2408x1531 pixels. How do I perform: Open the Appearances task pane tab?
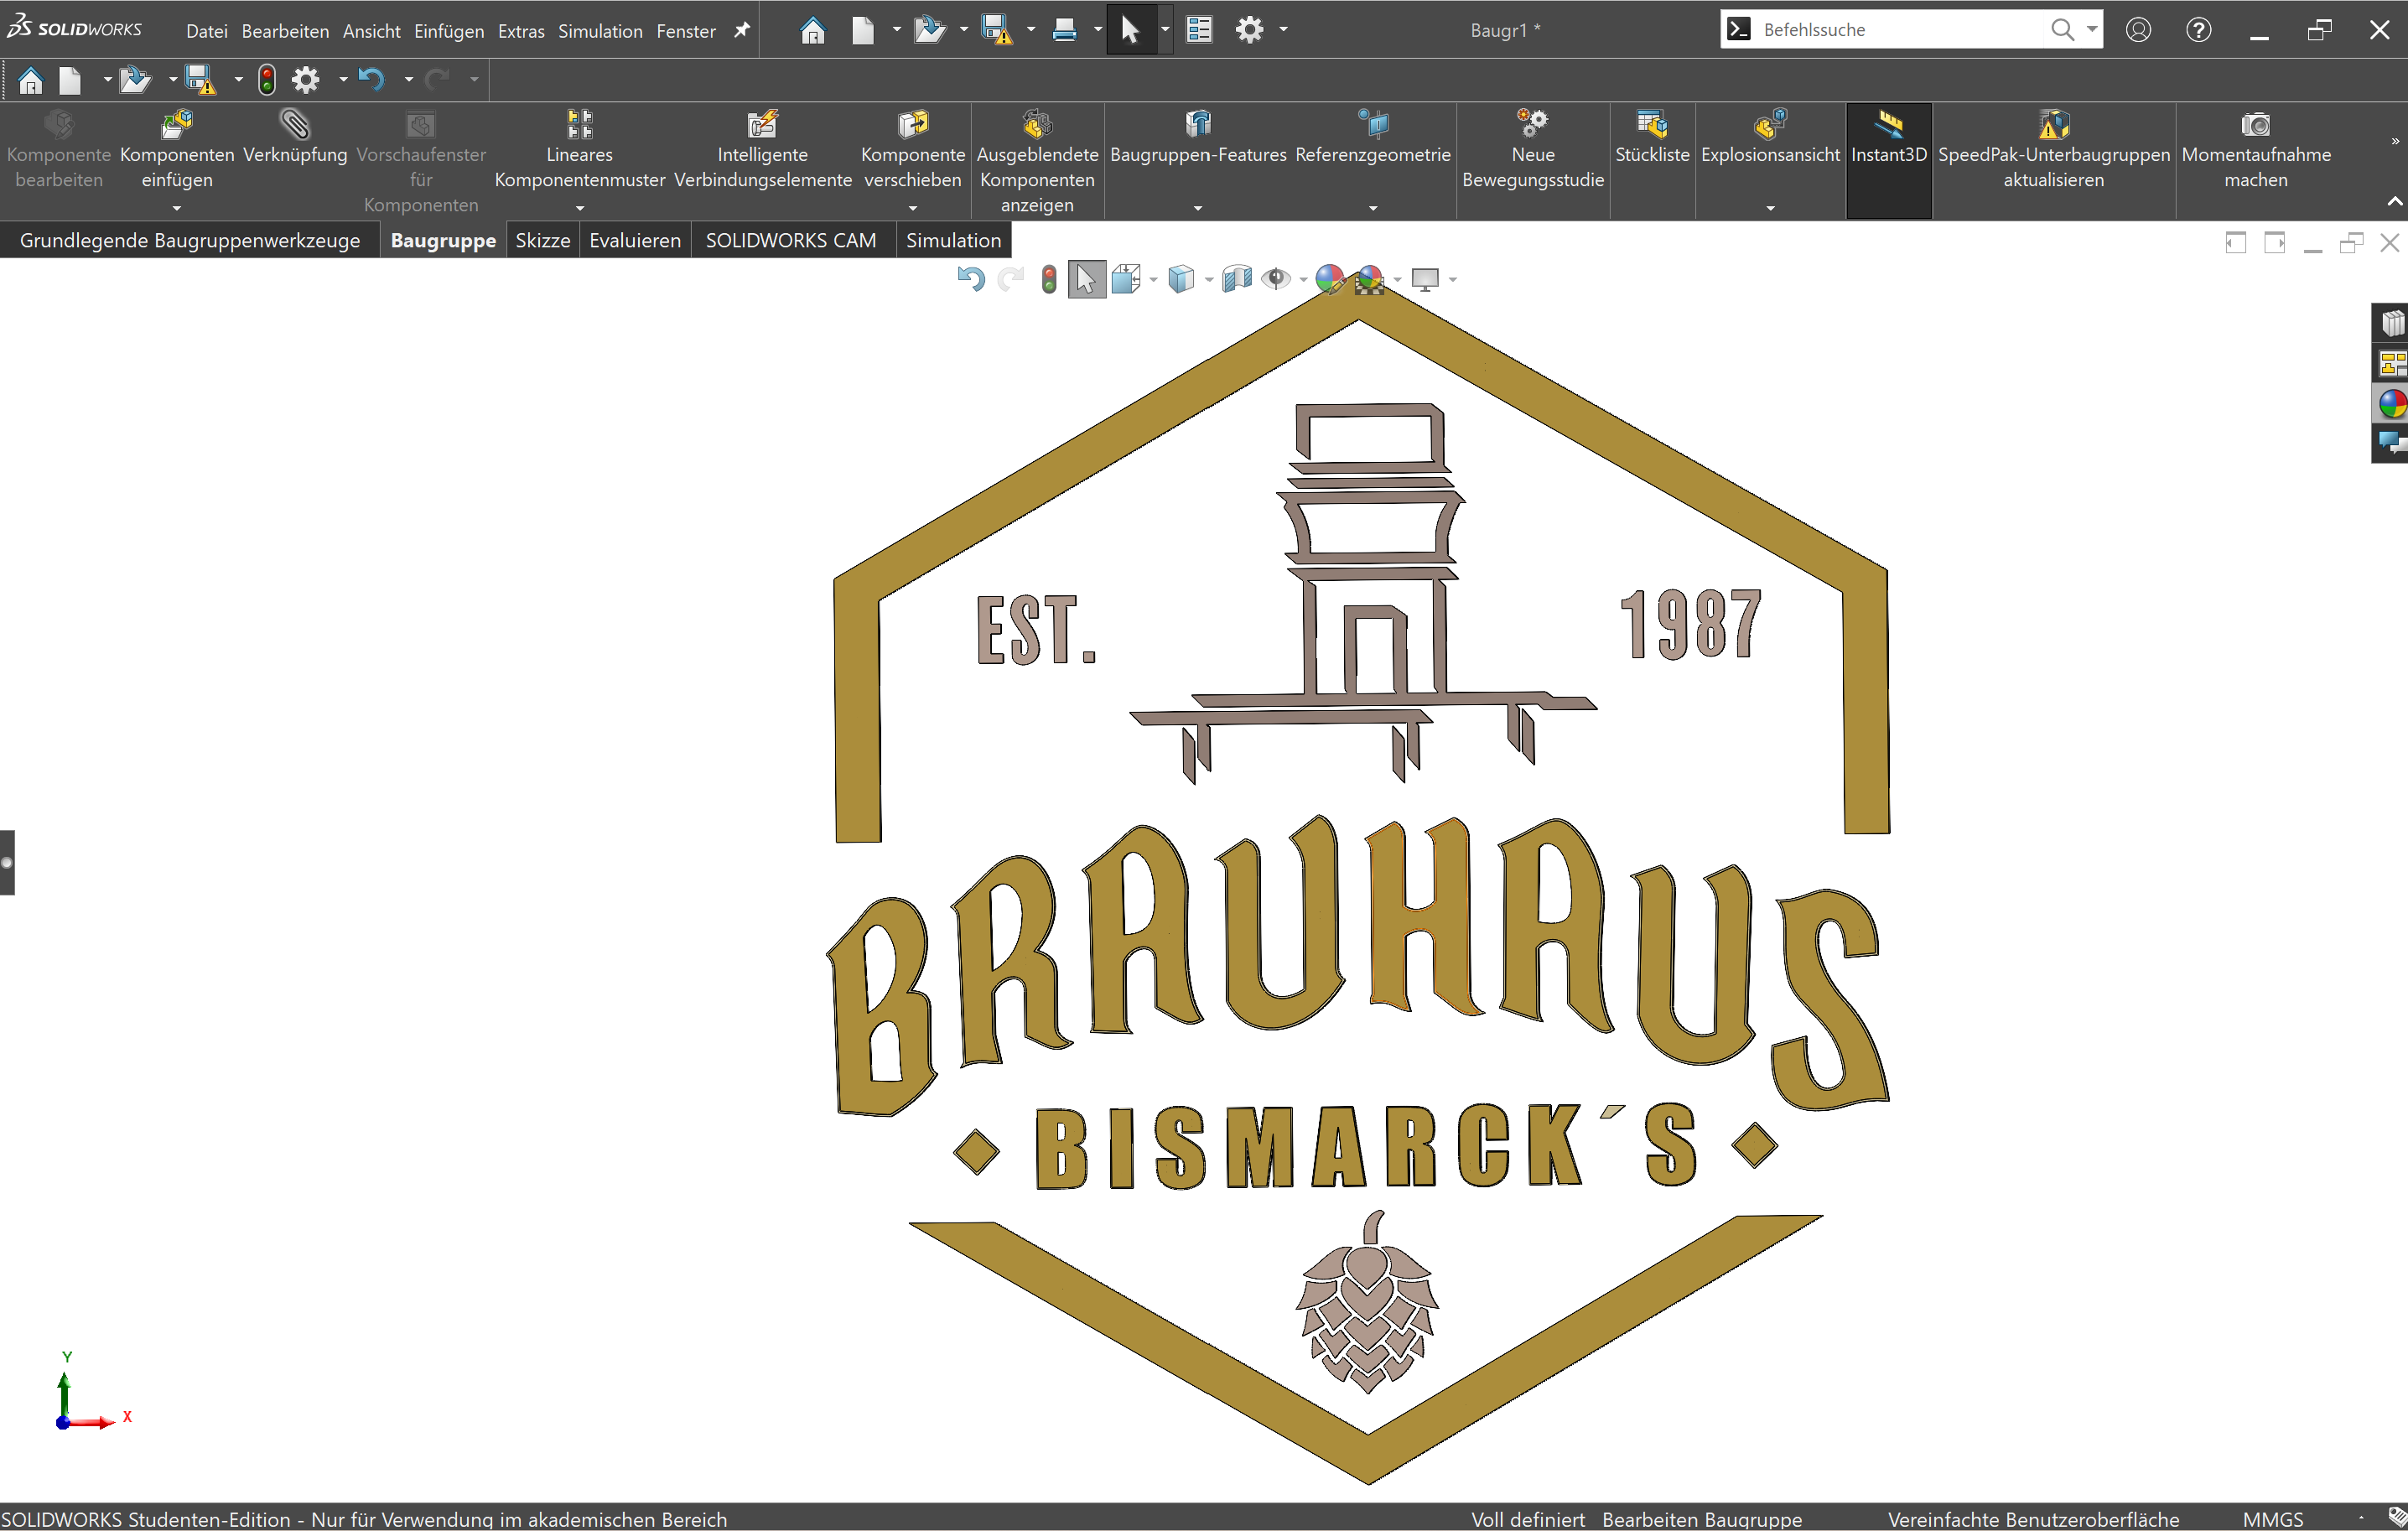coord(2392,403)
